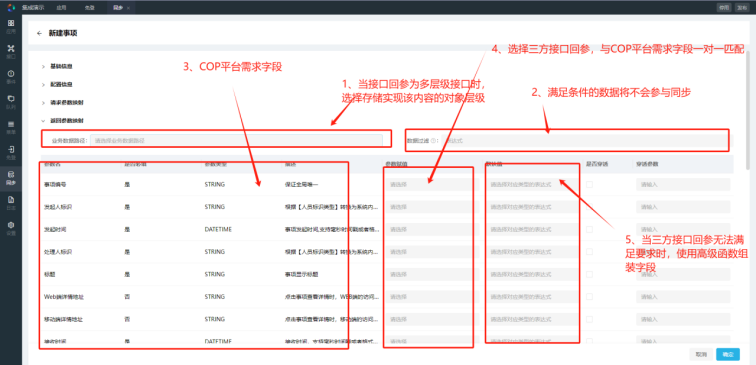Tick the 是否穿透 checkbox in the Web端详情地址 row
Image resolution: width=756 pixels, height=365 pixels.
(589, 297)
